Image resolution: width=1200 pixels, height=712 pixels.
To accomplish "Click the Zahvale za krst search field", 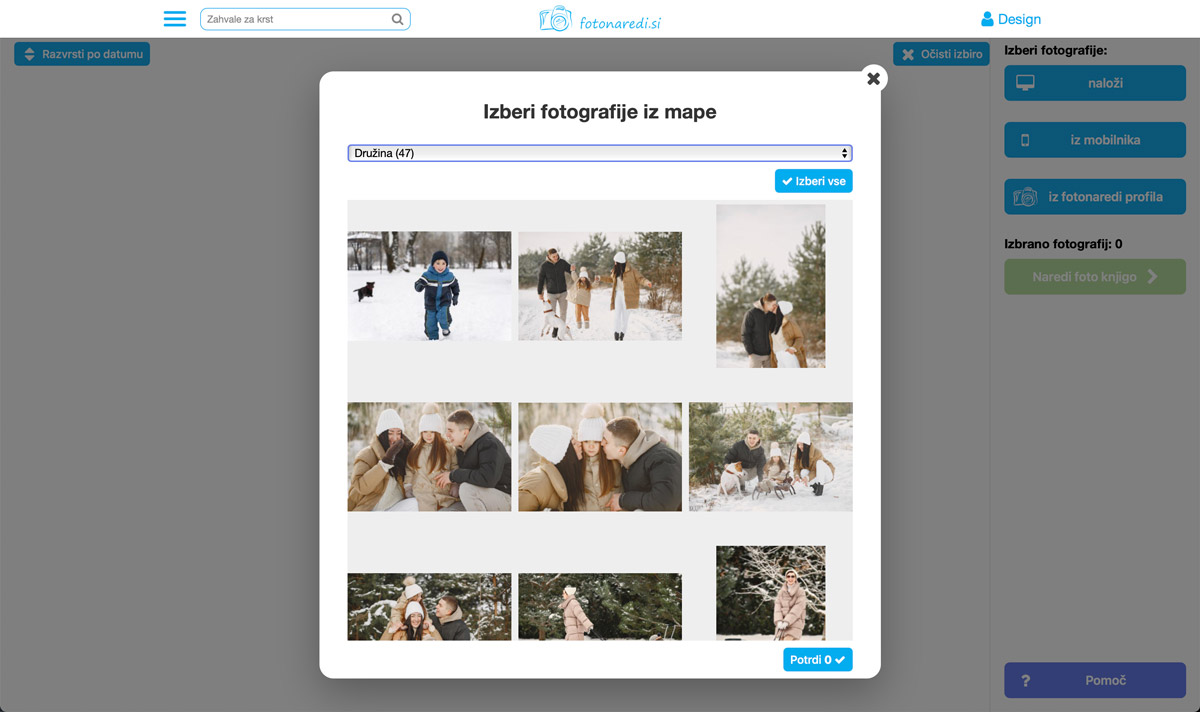I will pos(295,19).
